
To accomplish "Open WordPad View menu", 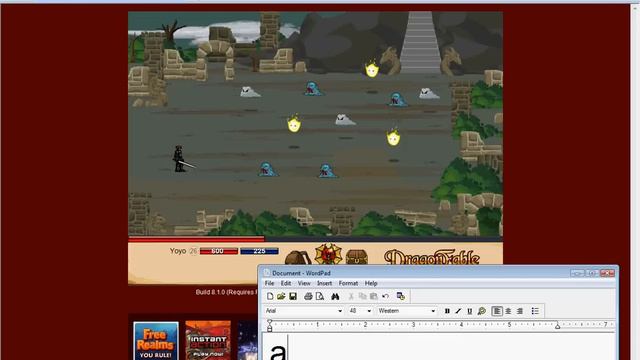I will coord(304,283).
